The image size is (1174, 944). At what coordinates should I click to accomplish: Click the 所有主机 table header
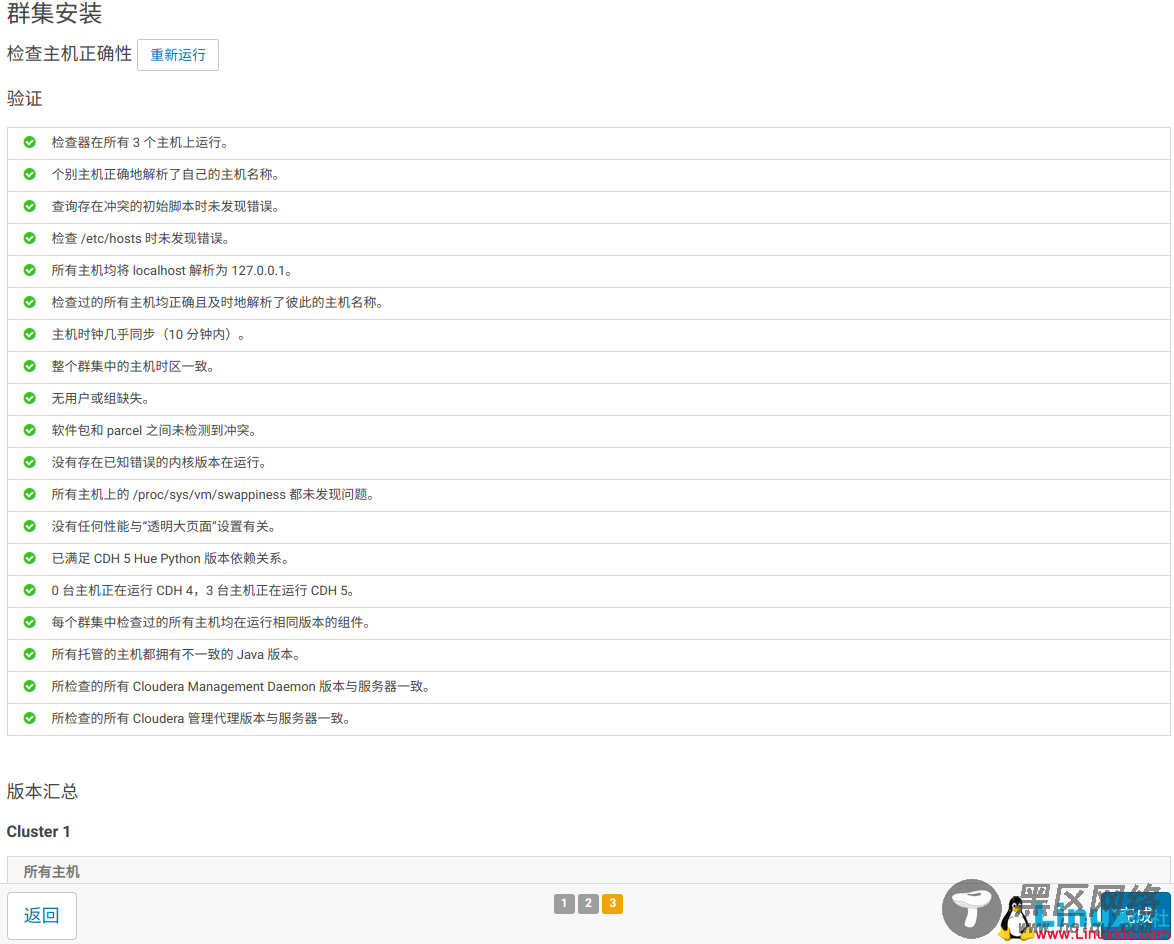[x=51, y=871]
